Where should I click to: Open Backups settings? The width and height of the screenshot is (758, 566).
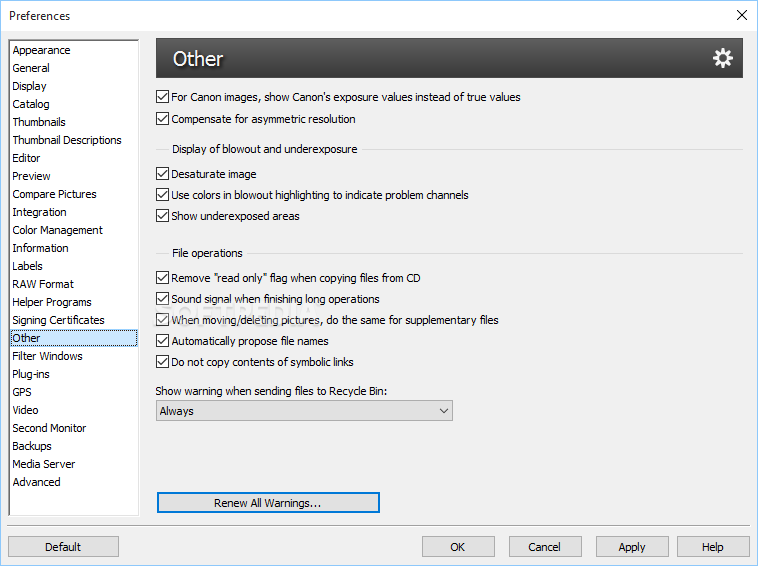click(x=73, y=446)
